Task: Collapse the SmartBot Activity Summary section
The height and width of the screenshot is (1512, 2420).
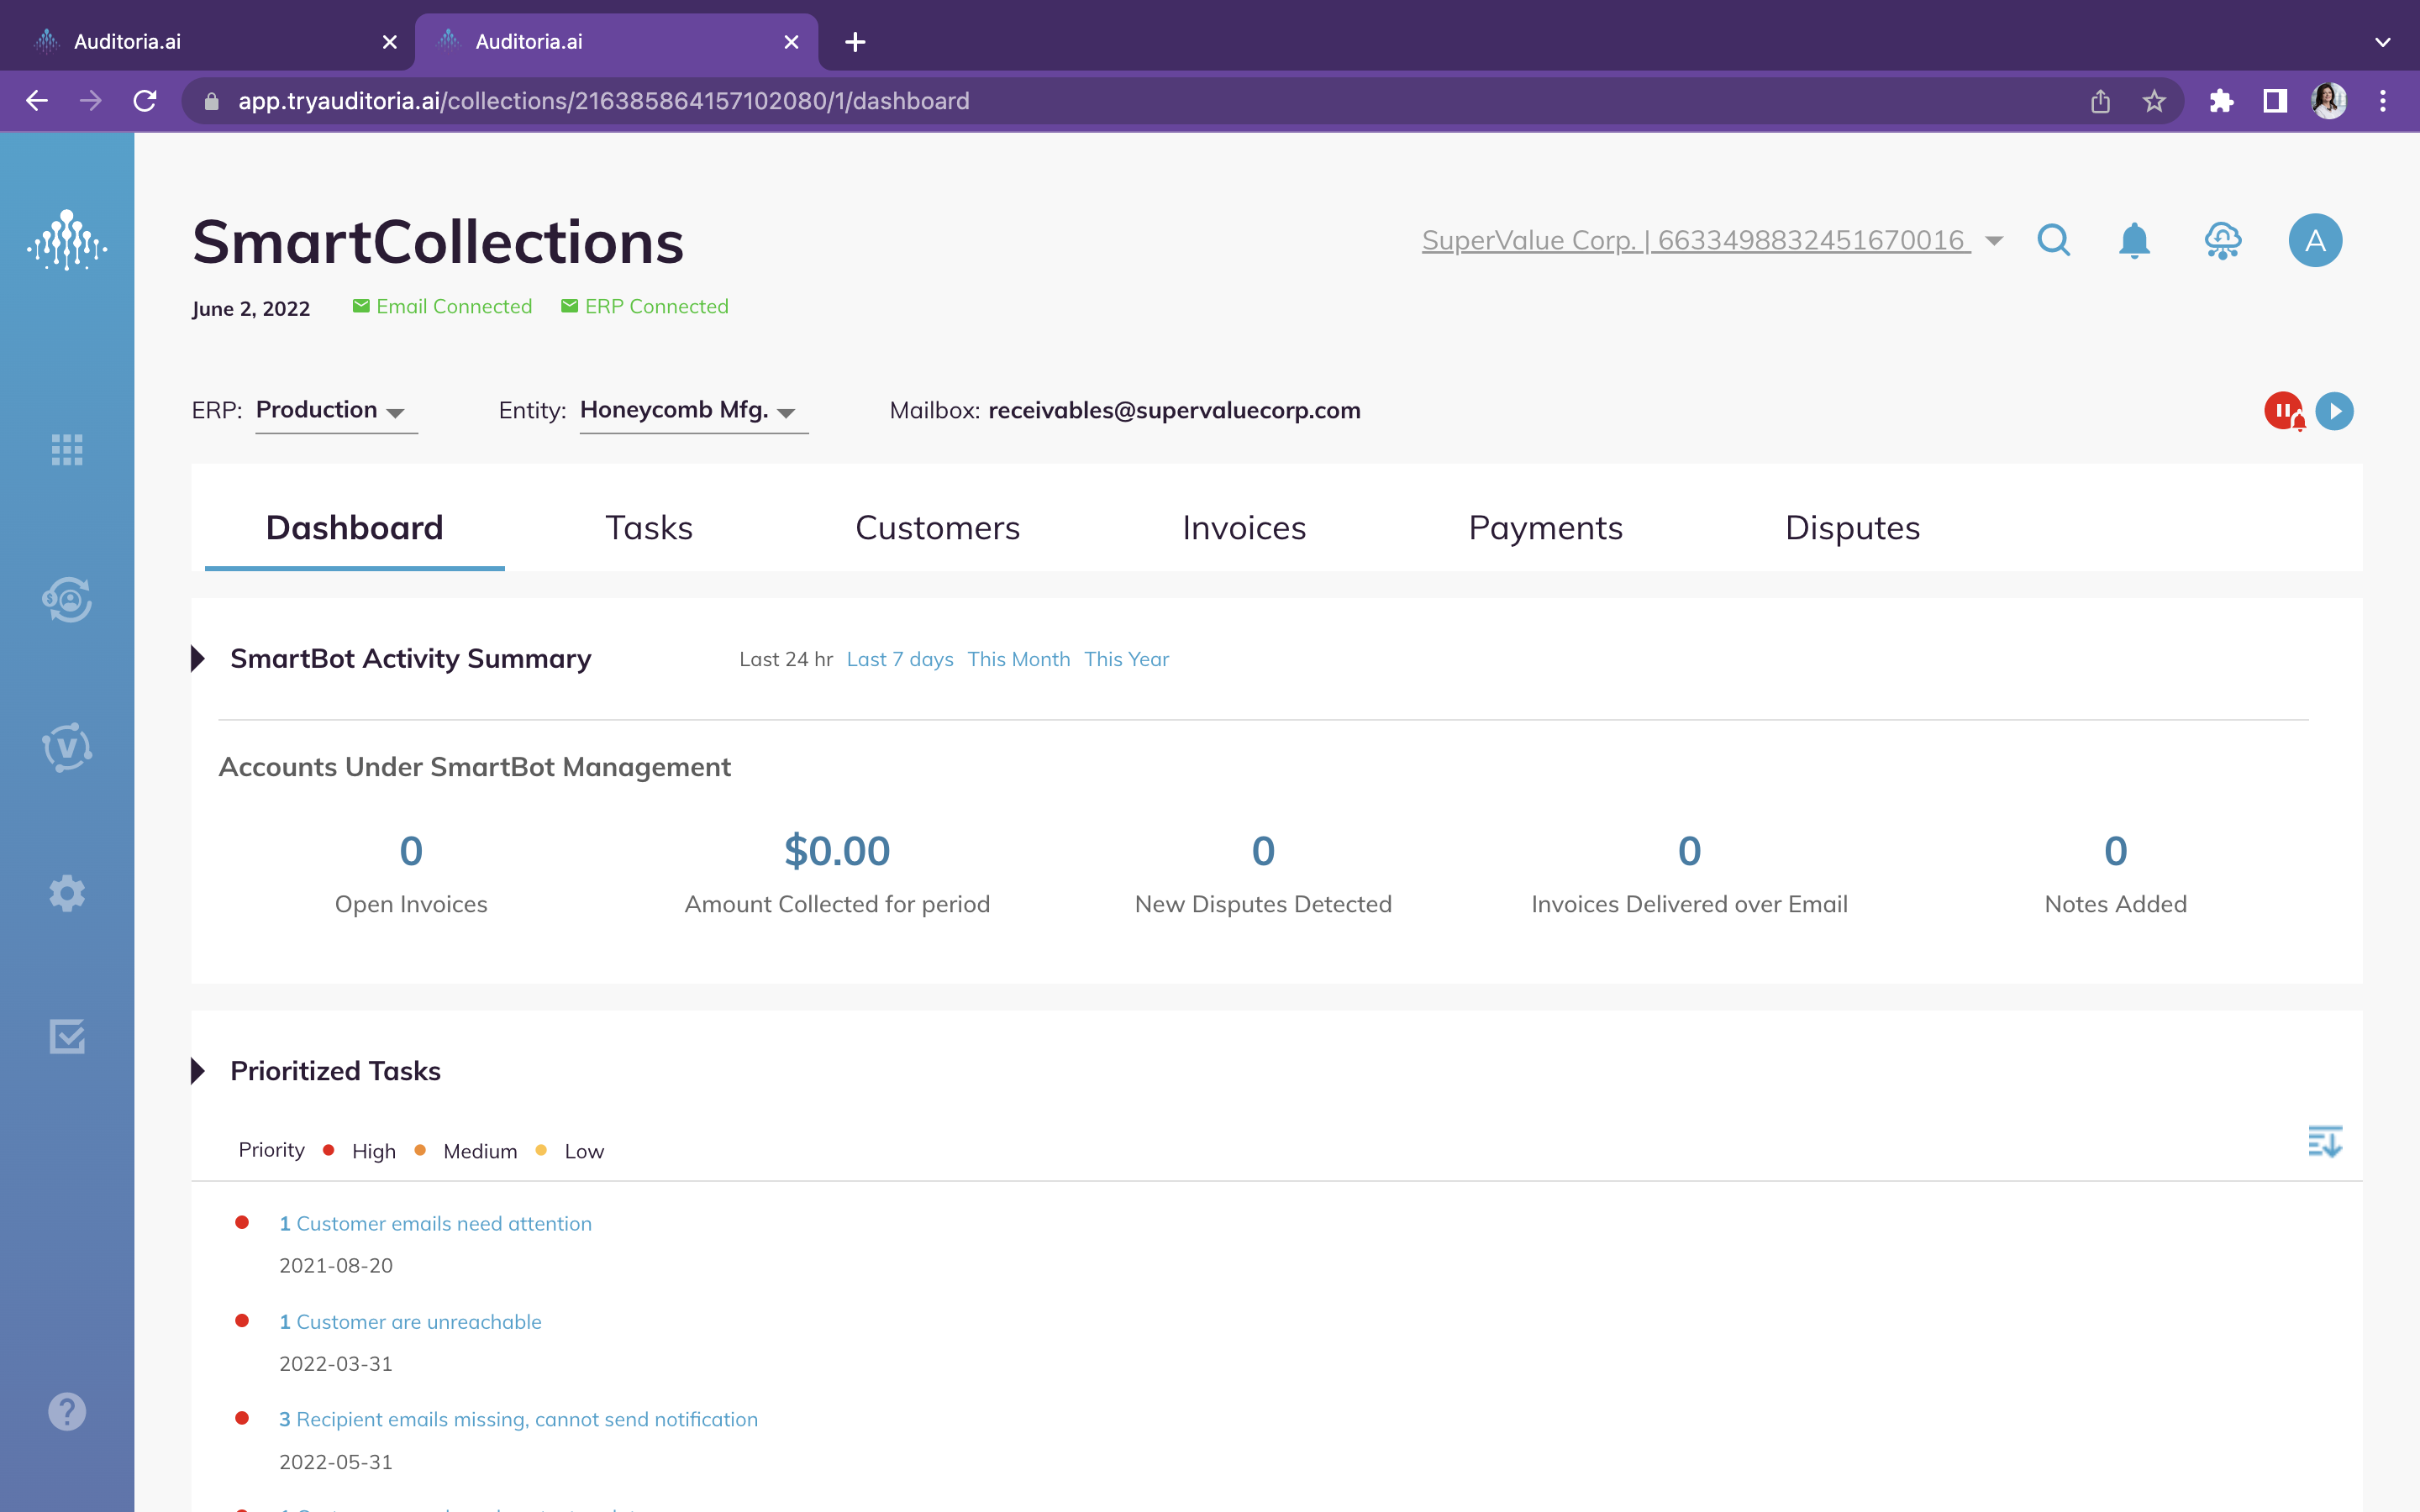Action: 198,658
